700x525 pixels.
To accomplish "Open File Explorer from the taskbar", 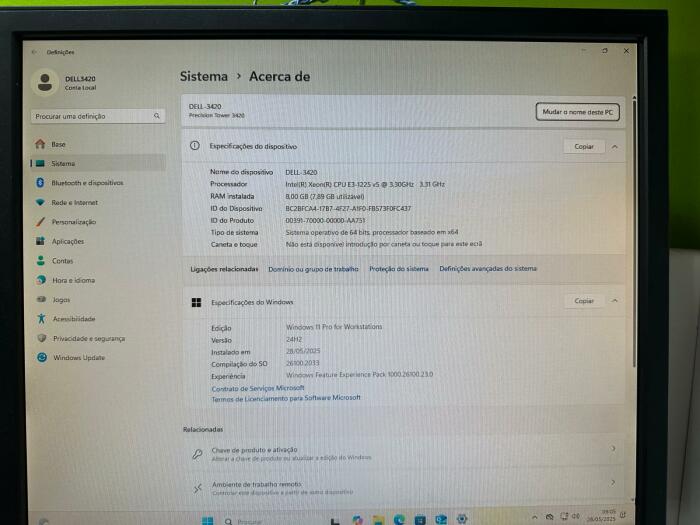I will (x=379, y=520).
